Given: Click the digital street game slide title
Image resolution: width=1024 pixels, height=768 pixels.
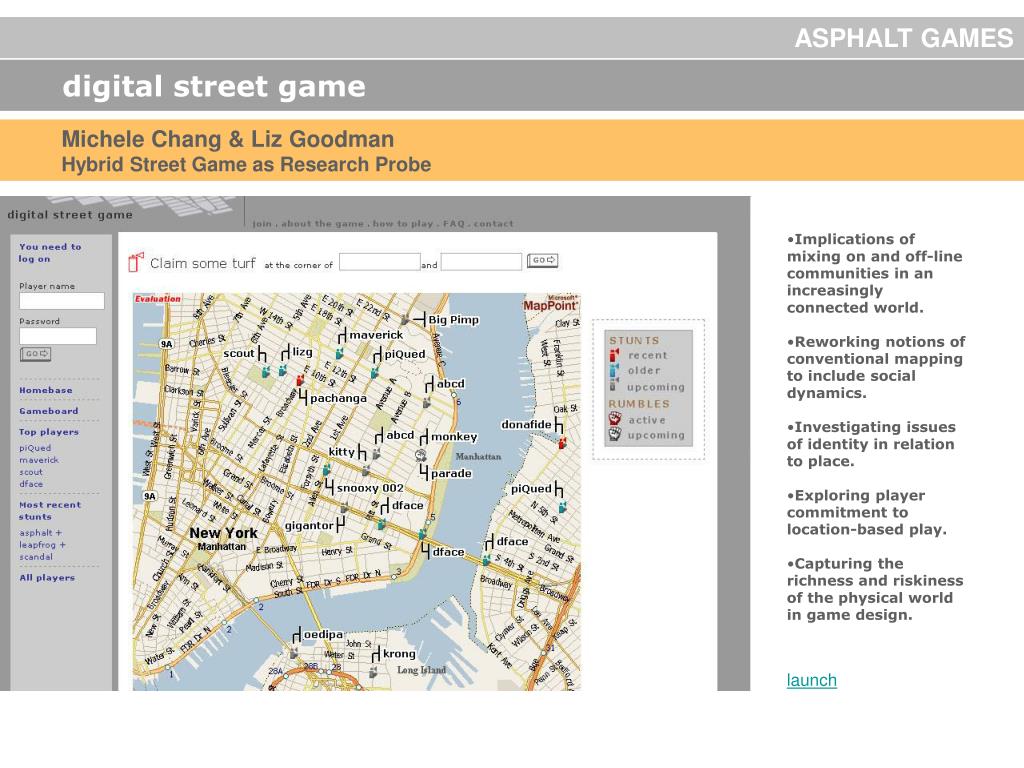Looking at the screenshot, I should pyautogui.click(x=214, y=86).
